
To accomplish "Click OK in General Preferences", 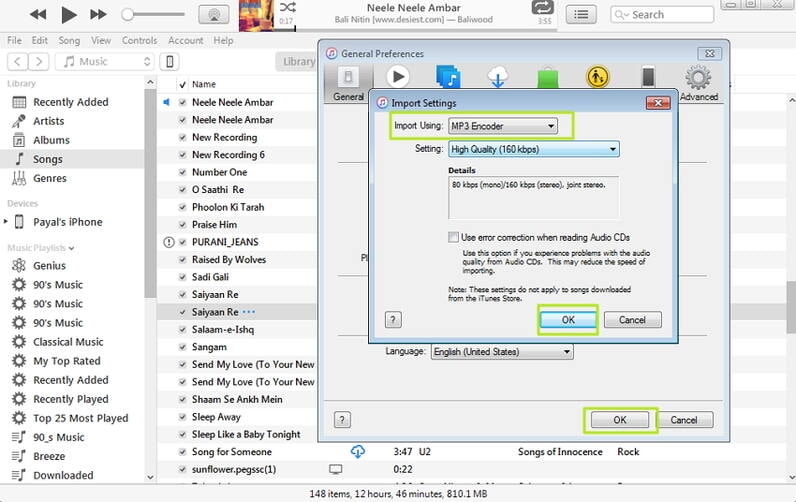I will [x=620, y=420].
